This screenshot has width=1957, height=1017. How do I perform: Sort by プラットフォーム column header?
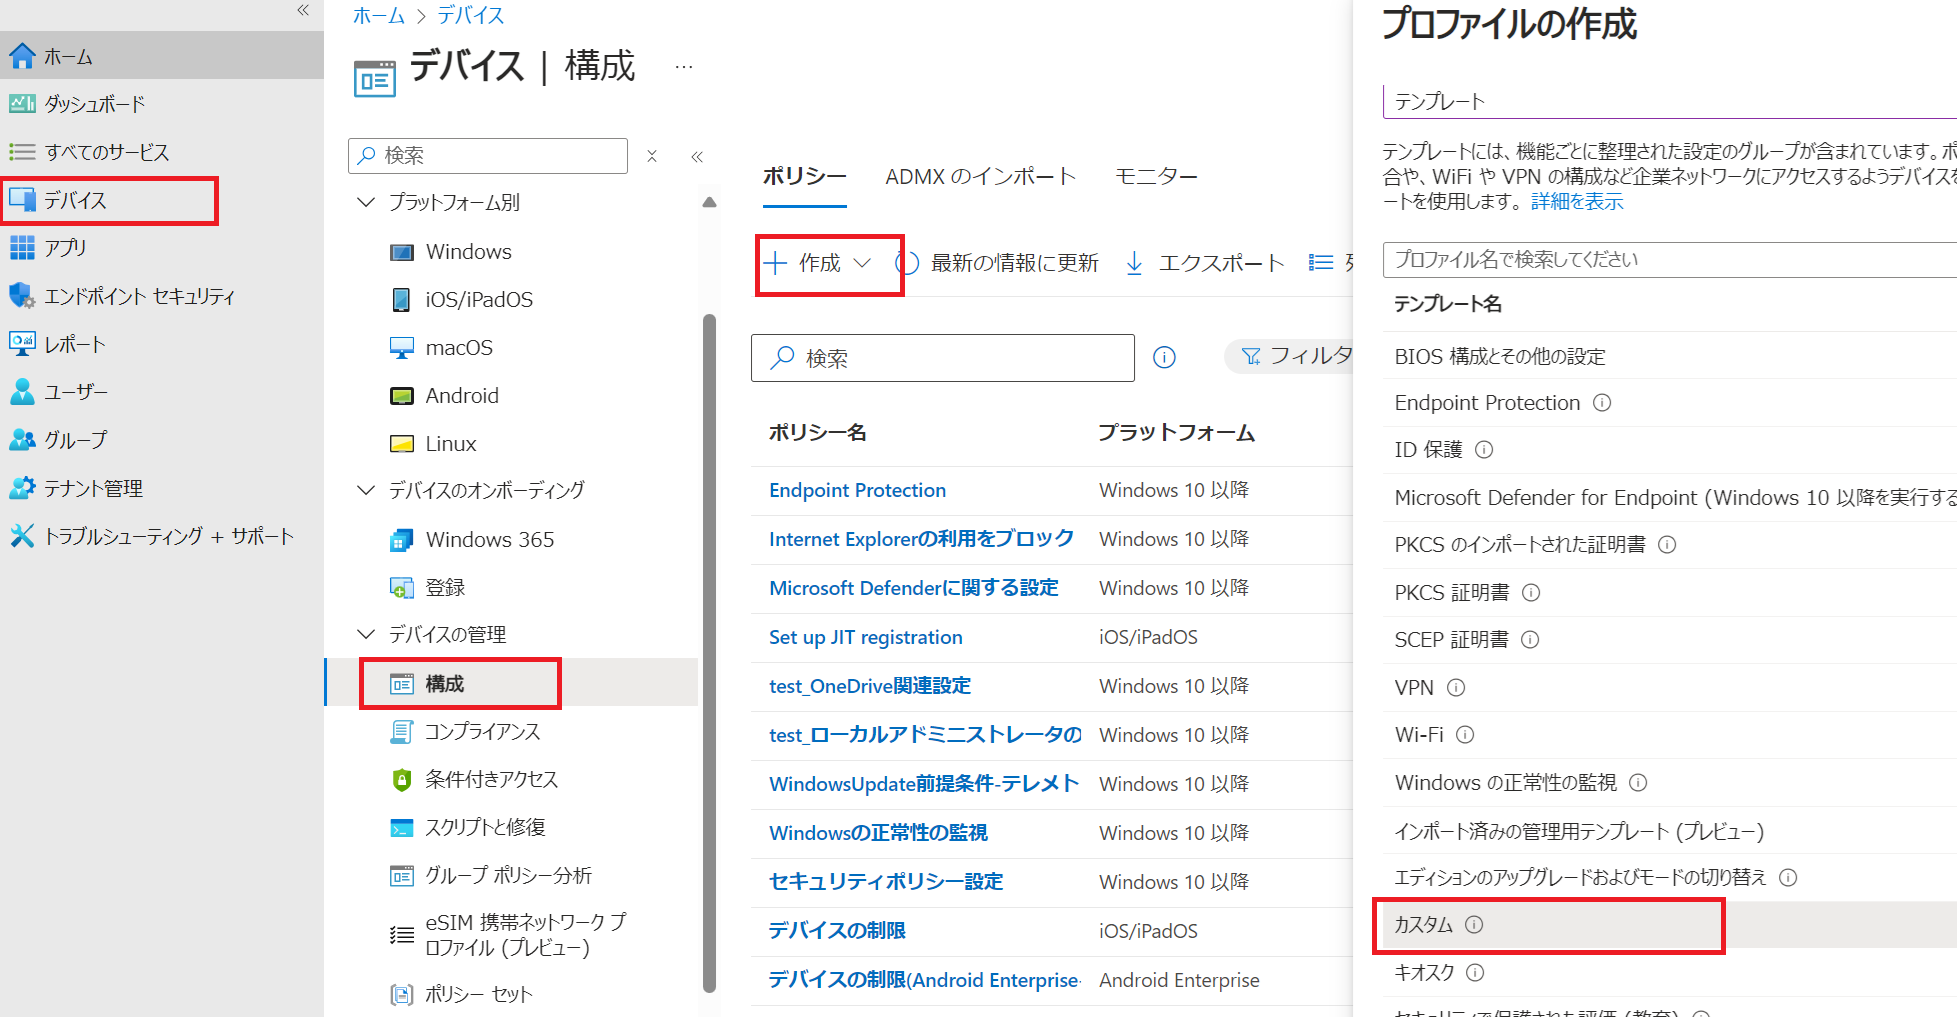pos(1176,432)
